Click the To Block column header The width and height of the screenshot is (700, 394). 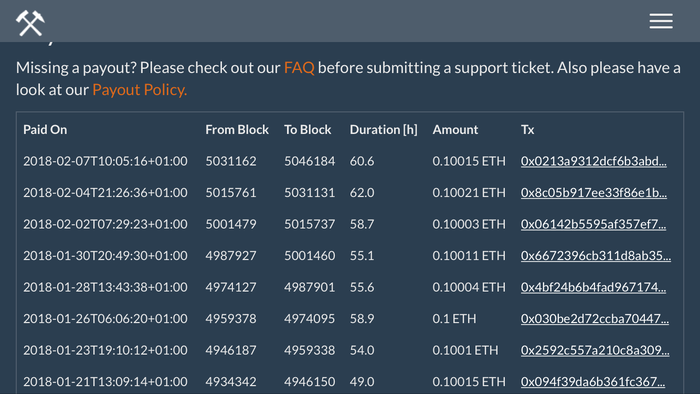click(x=308, y=129)
